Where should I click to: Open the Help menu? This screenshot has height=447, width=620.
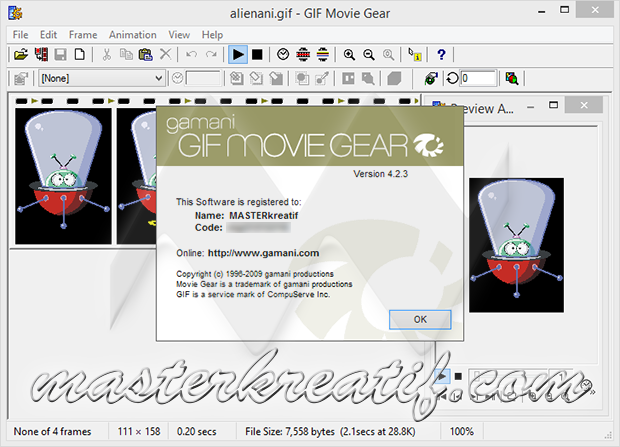click(x=212, y=35)
